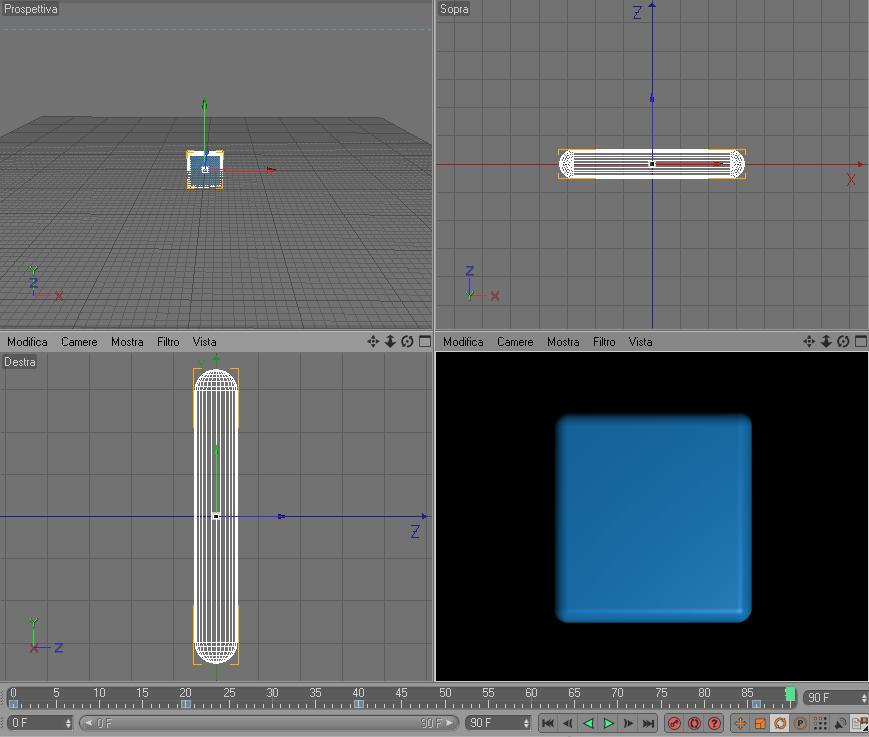
Task: Open Mostra menu in right viewport bar
Action: point(563,342)
